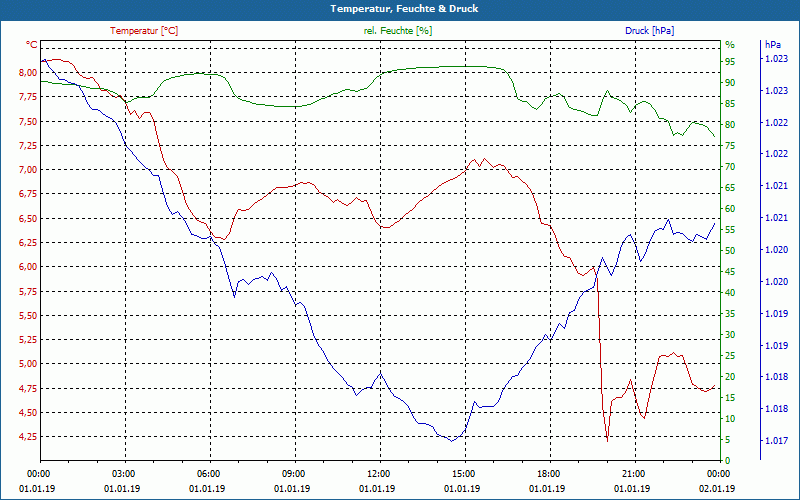Click the "06:00" time axis label
The height and width of the screenshot is (500, 800).
(x=207, y=474)
